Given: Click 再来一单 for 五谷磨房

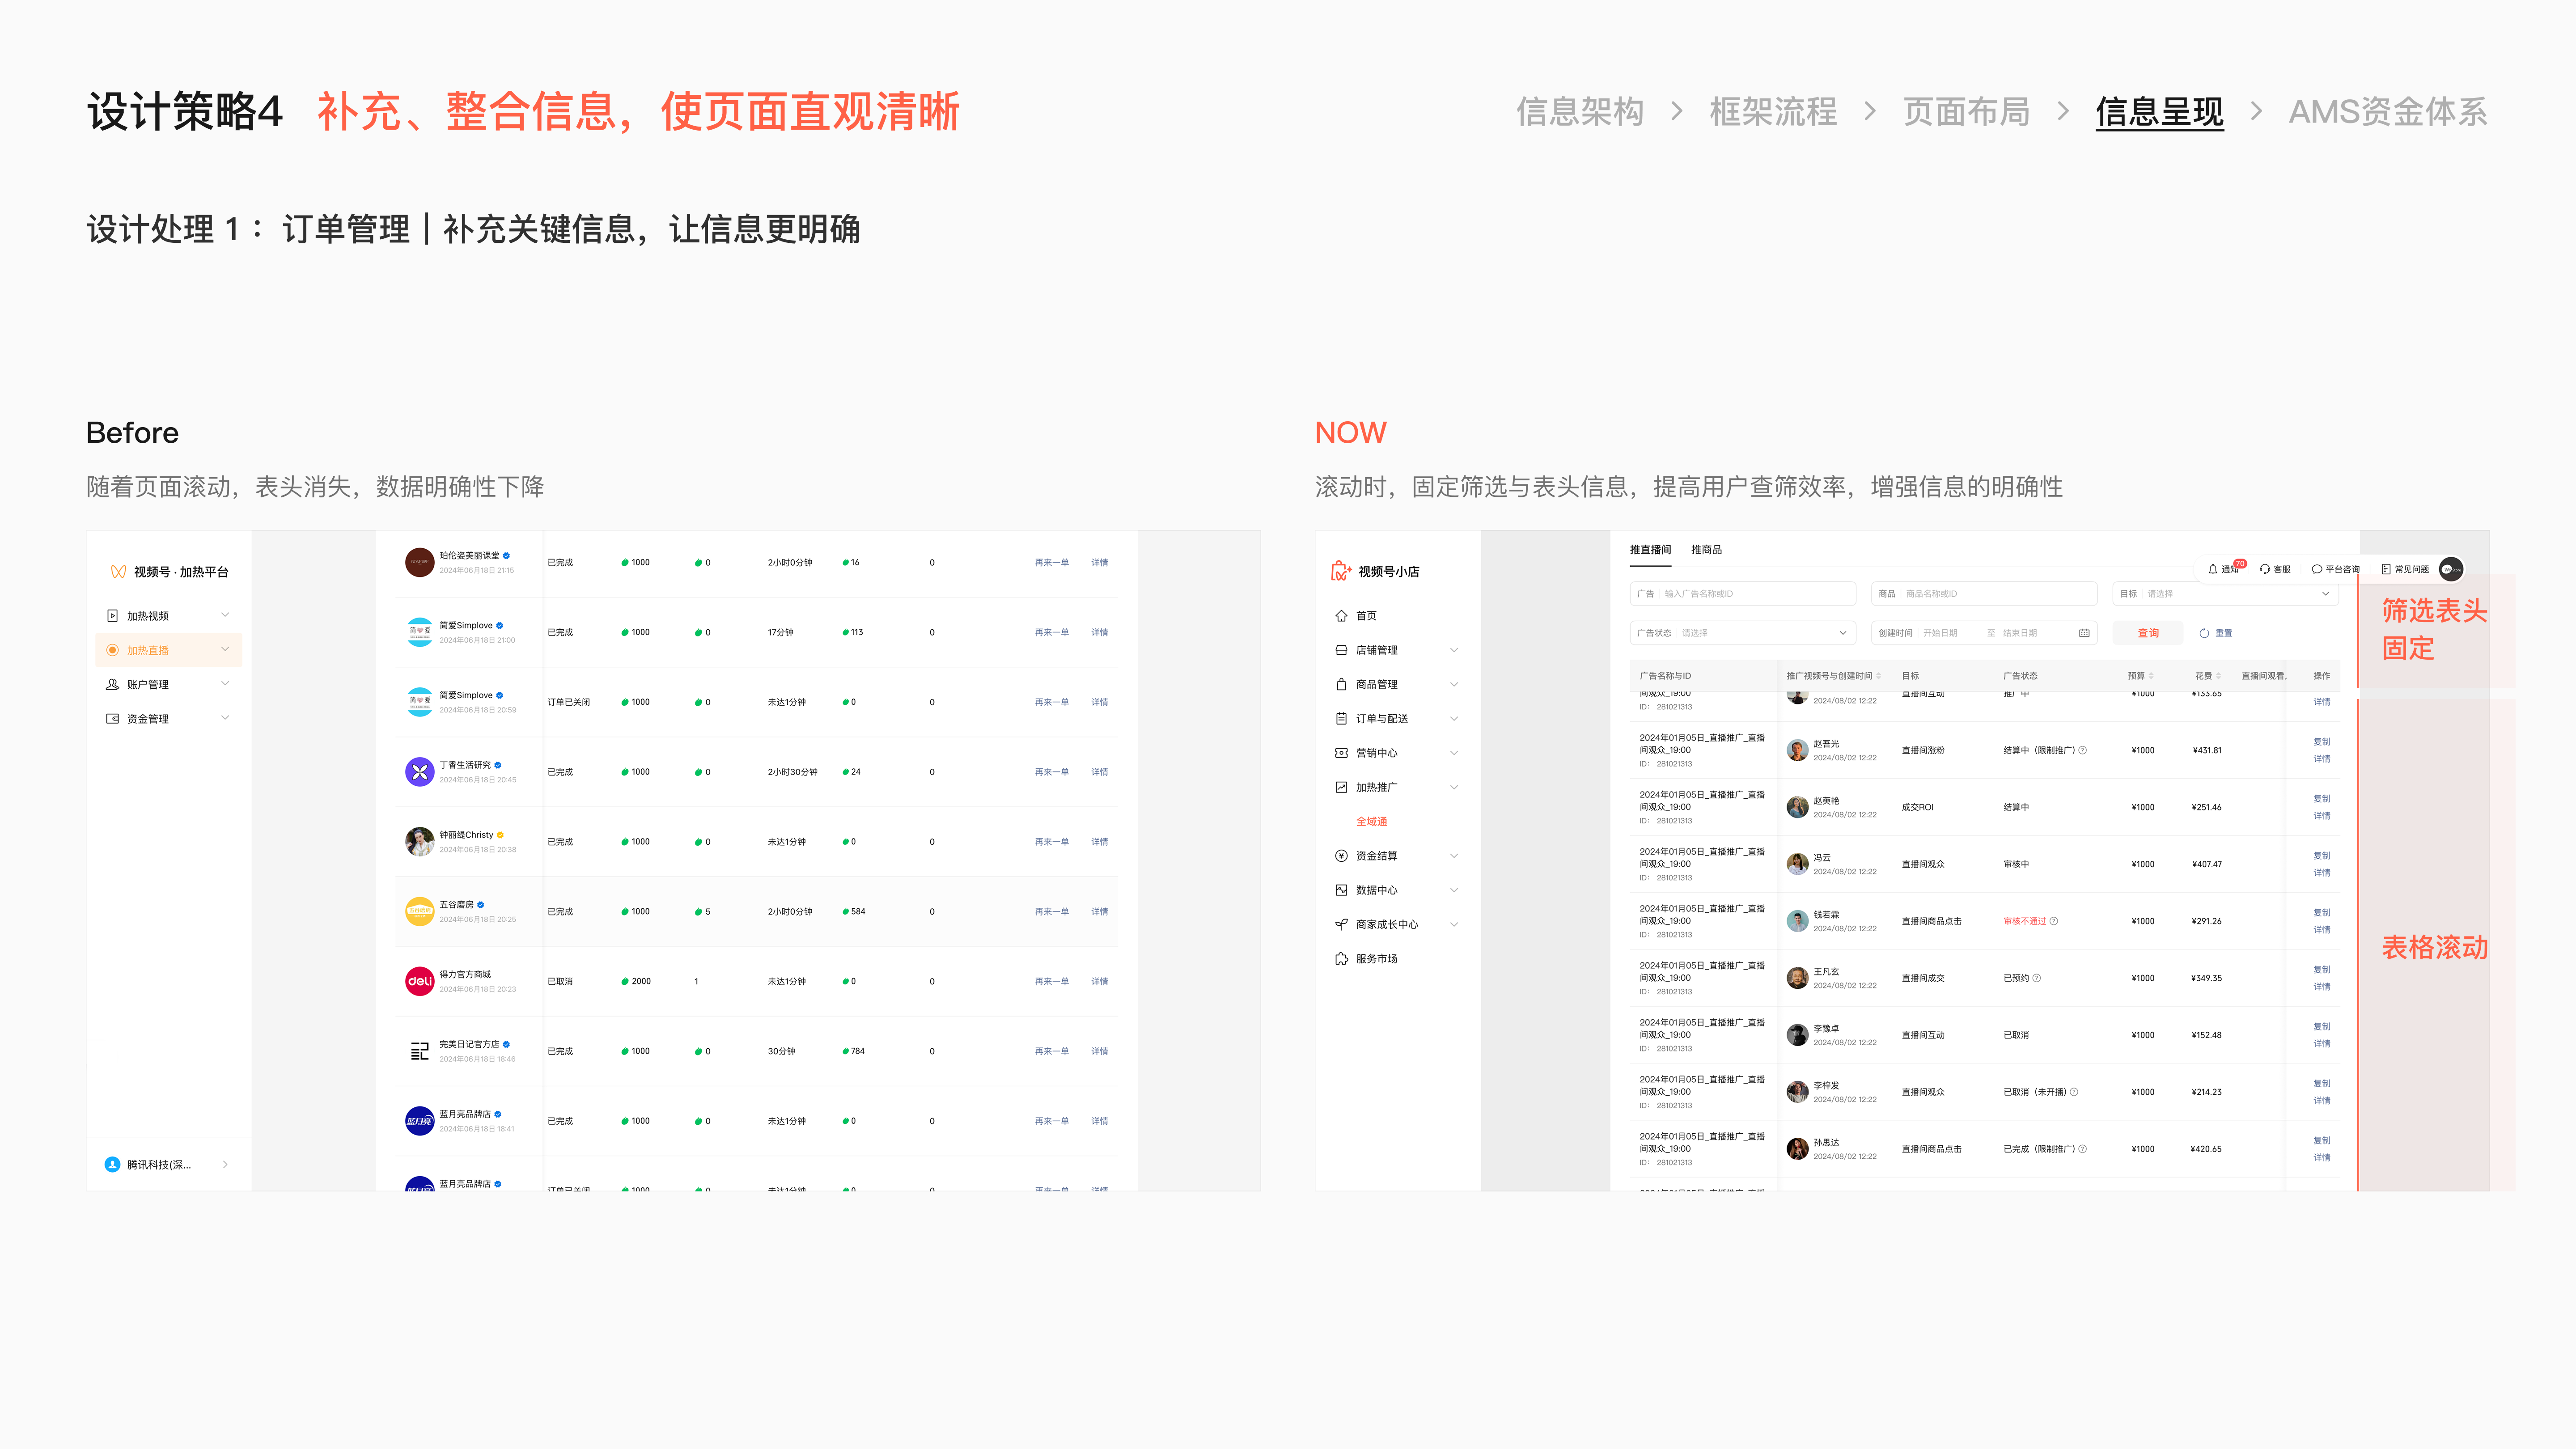Looking at the screenshot, I should [1051, 912].
